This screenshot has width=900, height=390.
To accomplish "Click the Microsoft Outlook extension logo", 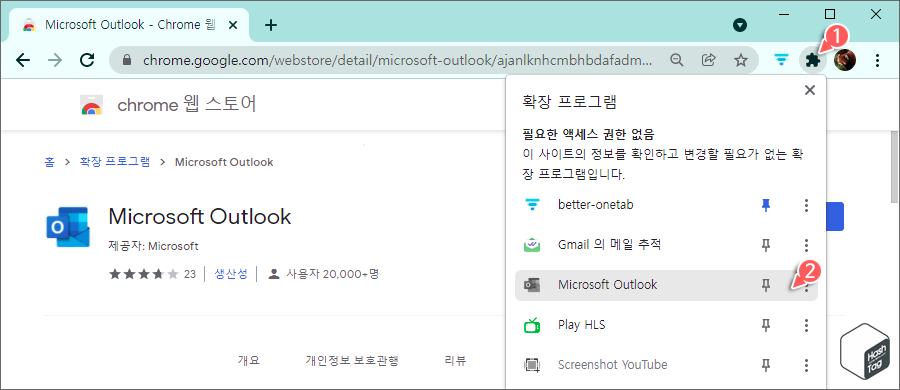I will click(68, 227).
